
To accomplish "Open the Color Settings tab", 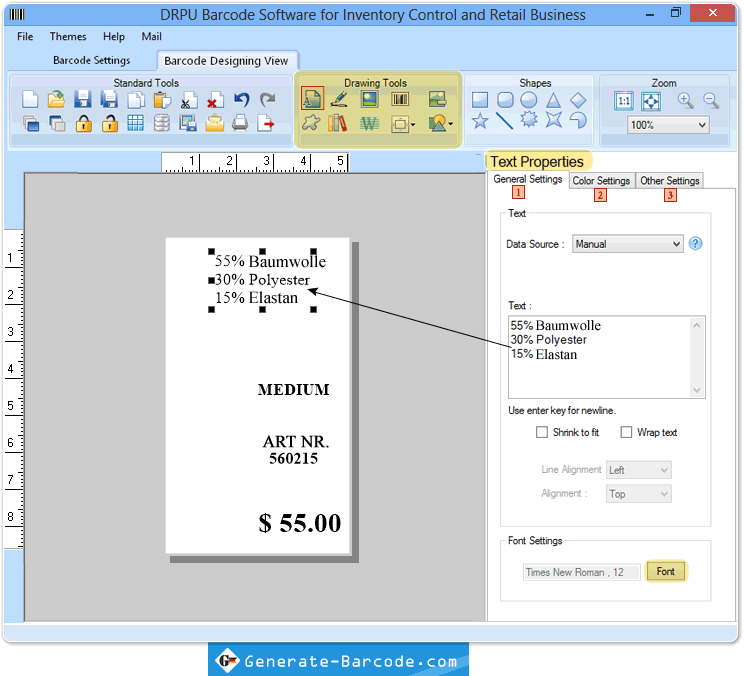I will click(x=601, y=181).
